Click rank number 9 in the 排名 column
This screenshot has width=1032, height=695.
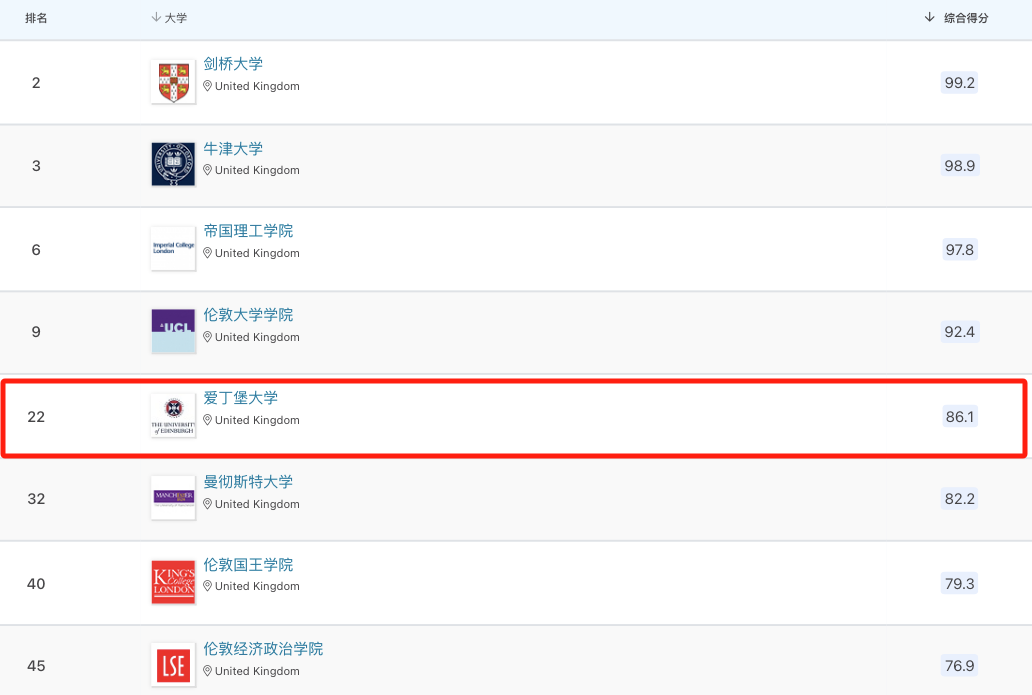[x=36, y=332]
